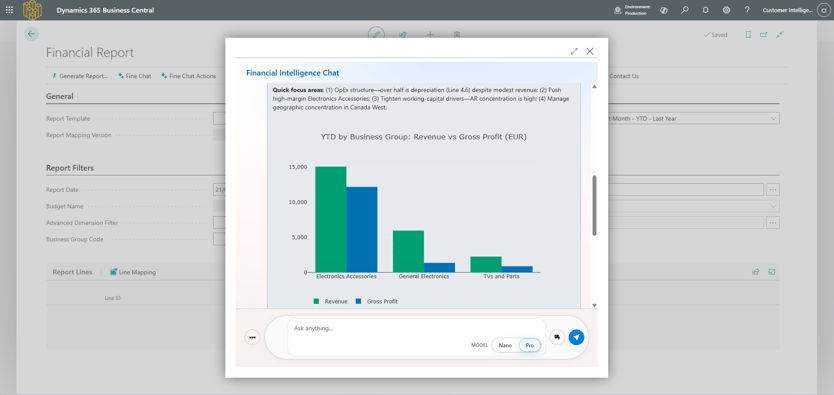Open Dynamics 365 Business Central home link
This screenshot has width=834, height=395.
(x=105, y=10)
